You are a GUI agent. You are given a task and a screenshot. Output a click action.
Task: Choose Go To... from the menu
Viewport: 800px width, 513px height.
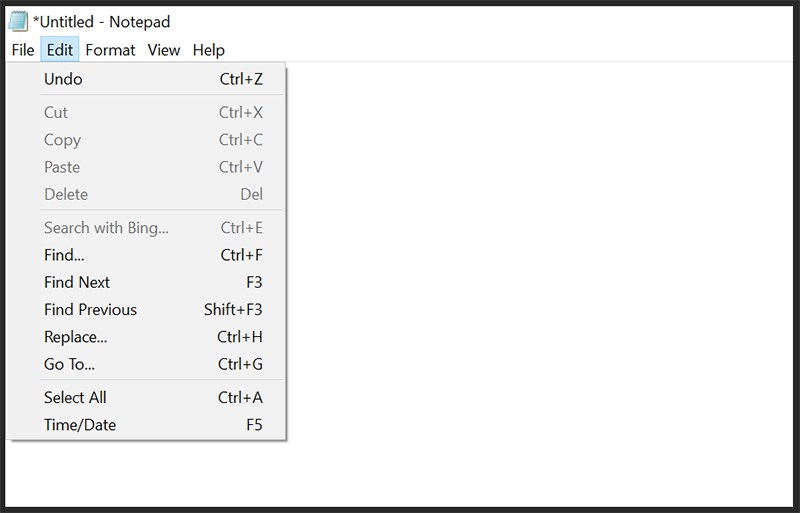pos(69,364)
